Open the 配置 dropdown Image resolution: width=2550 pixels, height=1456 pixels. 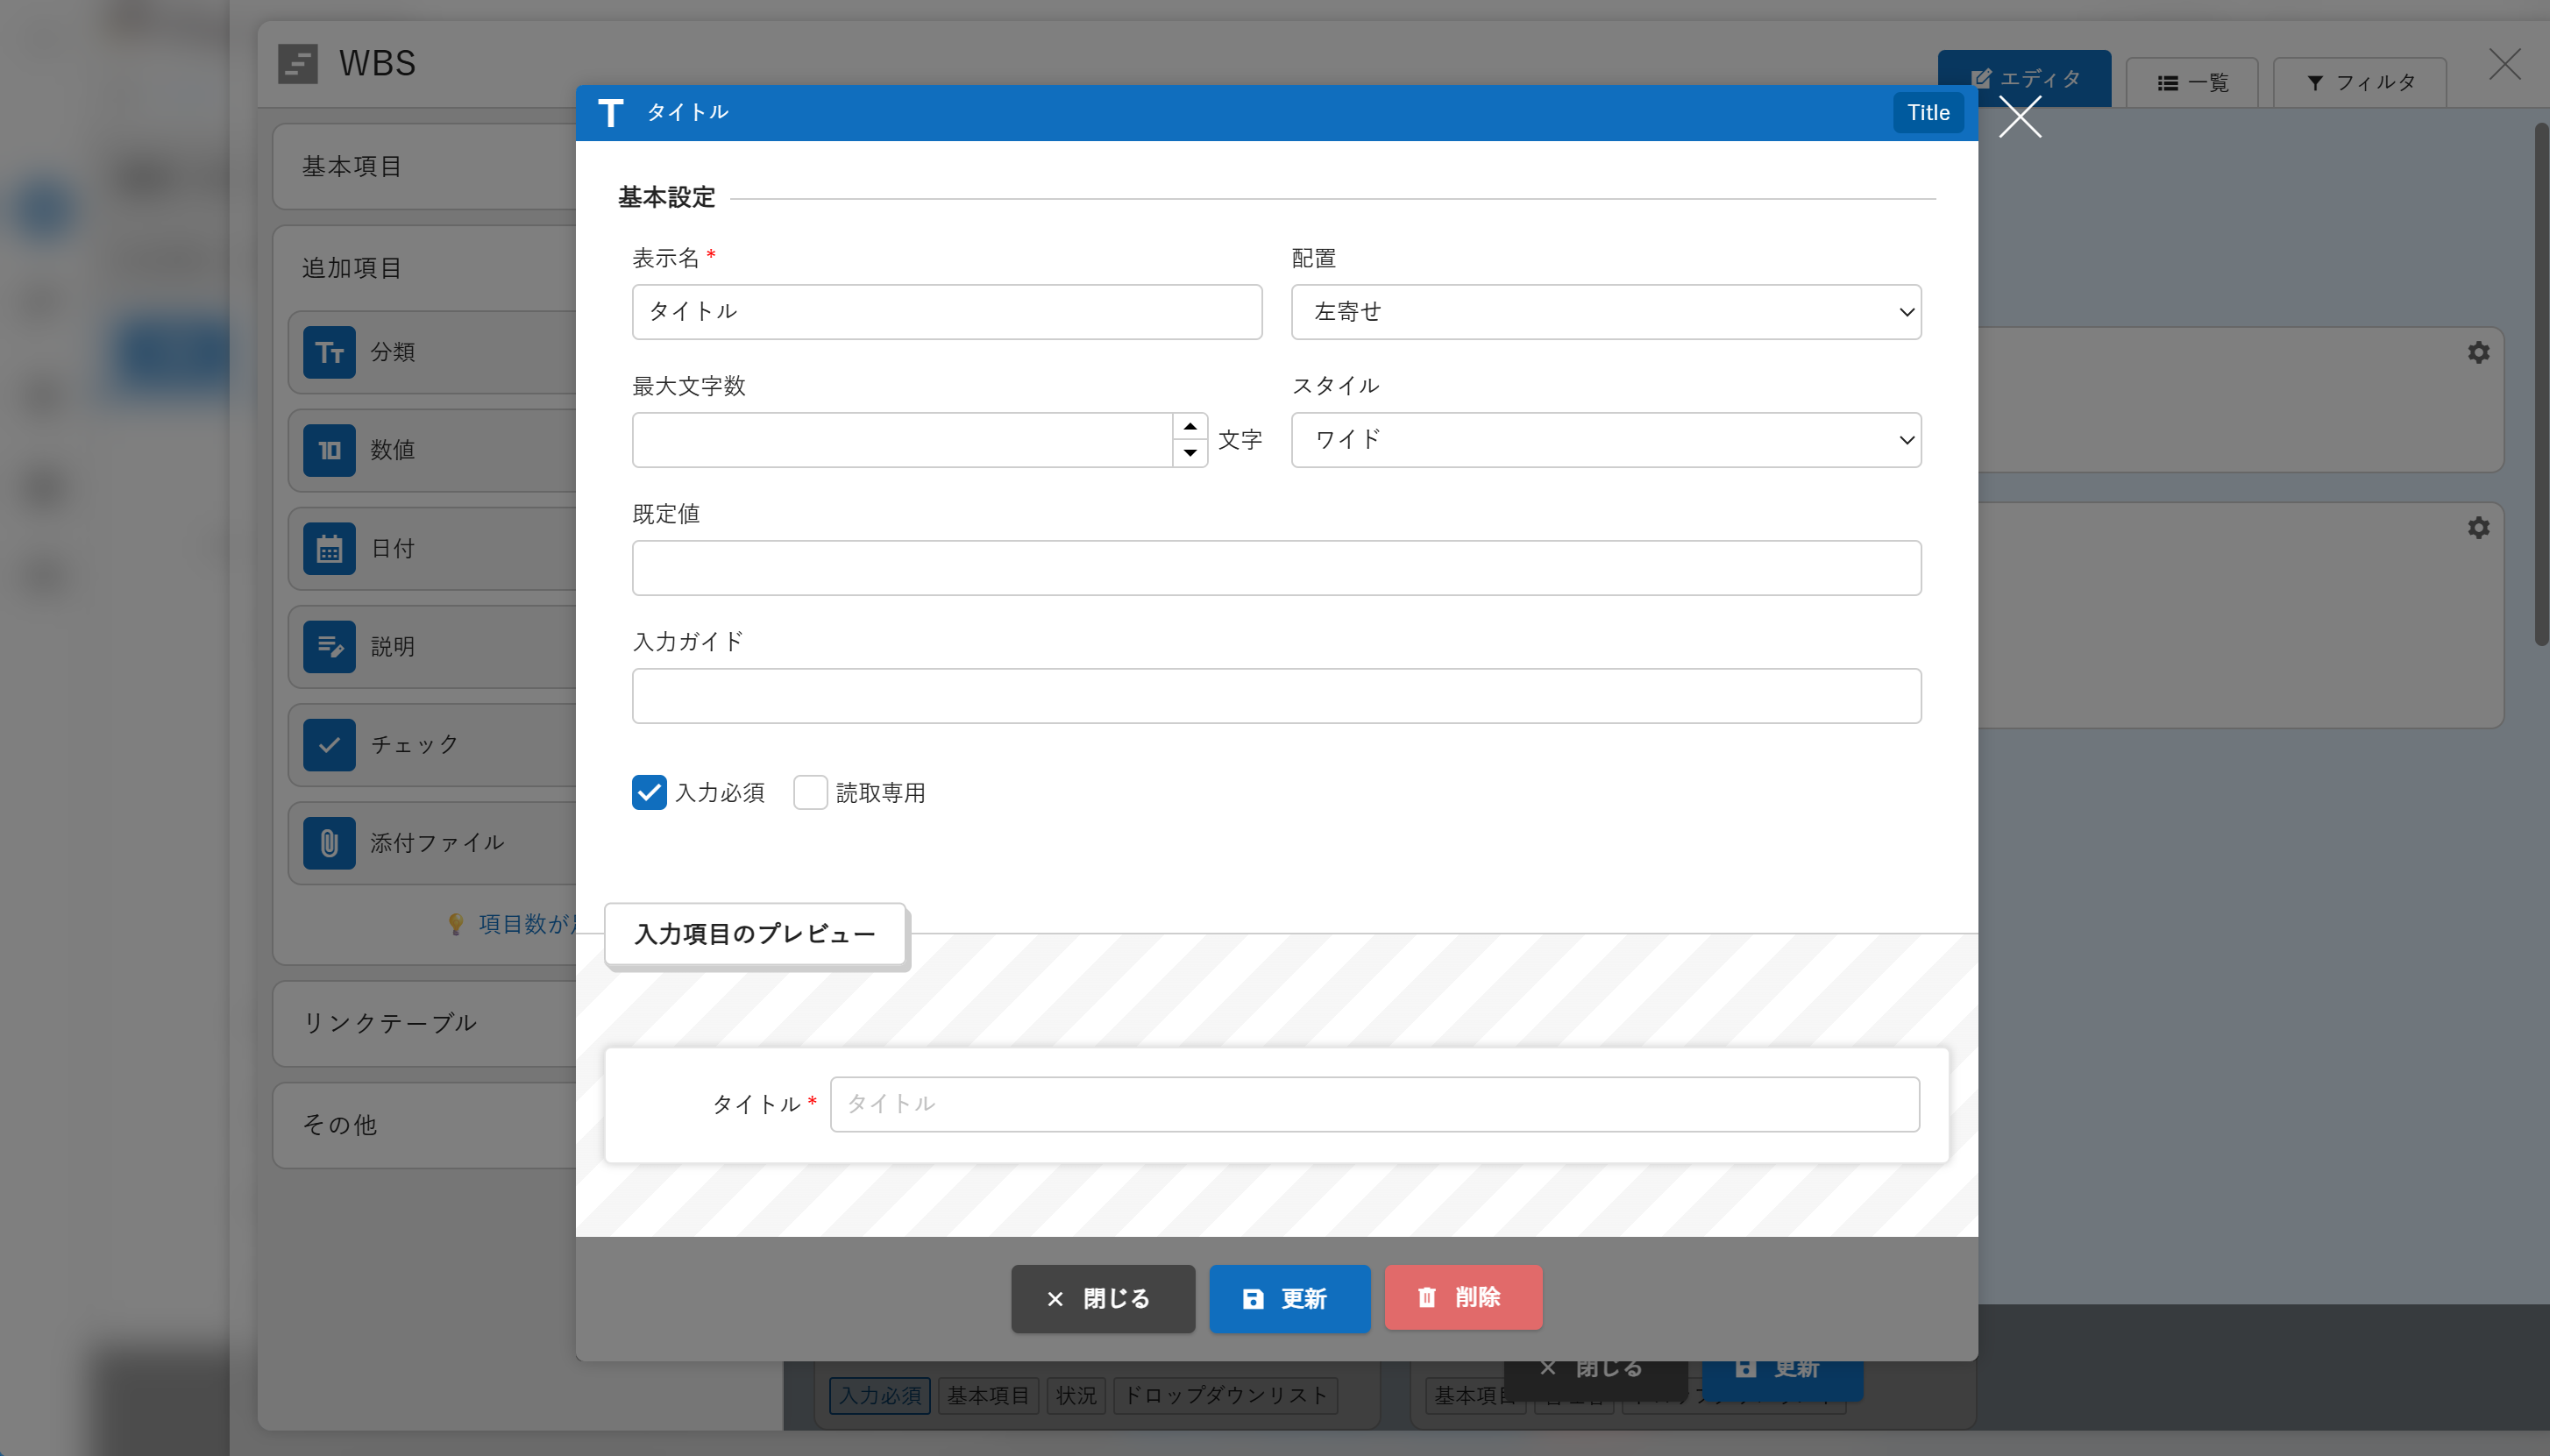coord(1606,312)
